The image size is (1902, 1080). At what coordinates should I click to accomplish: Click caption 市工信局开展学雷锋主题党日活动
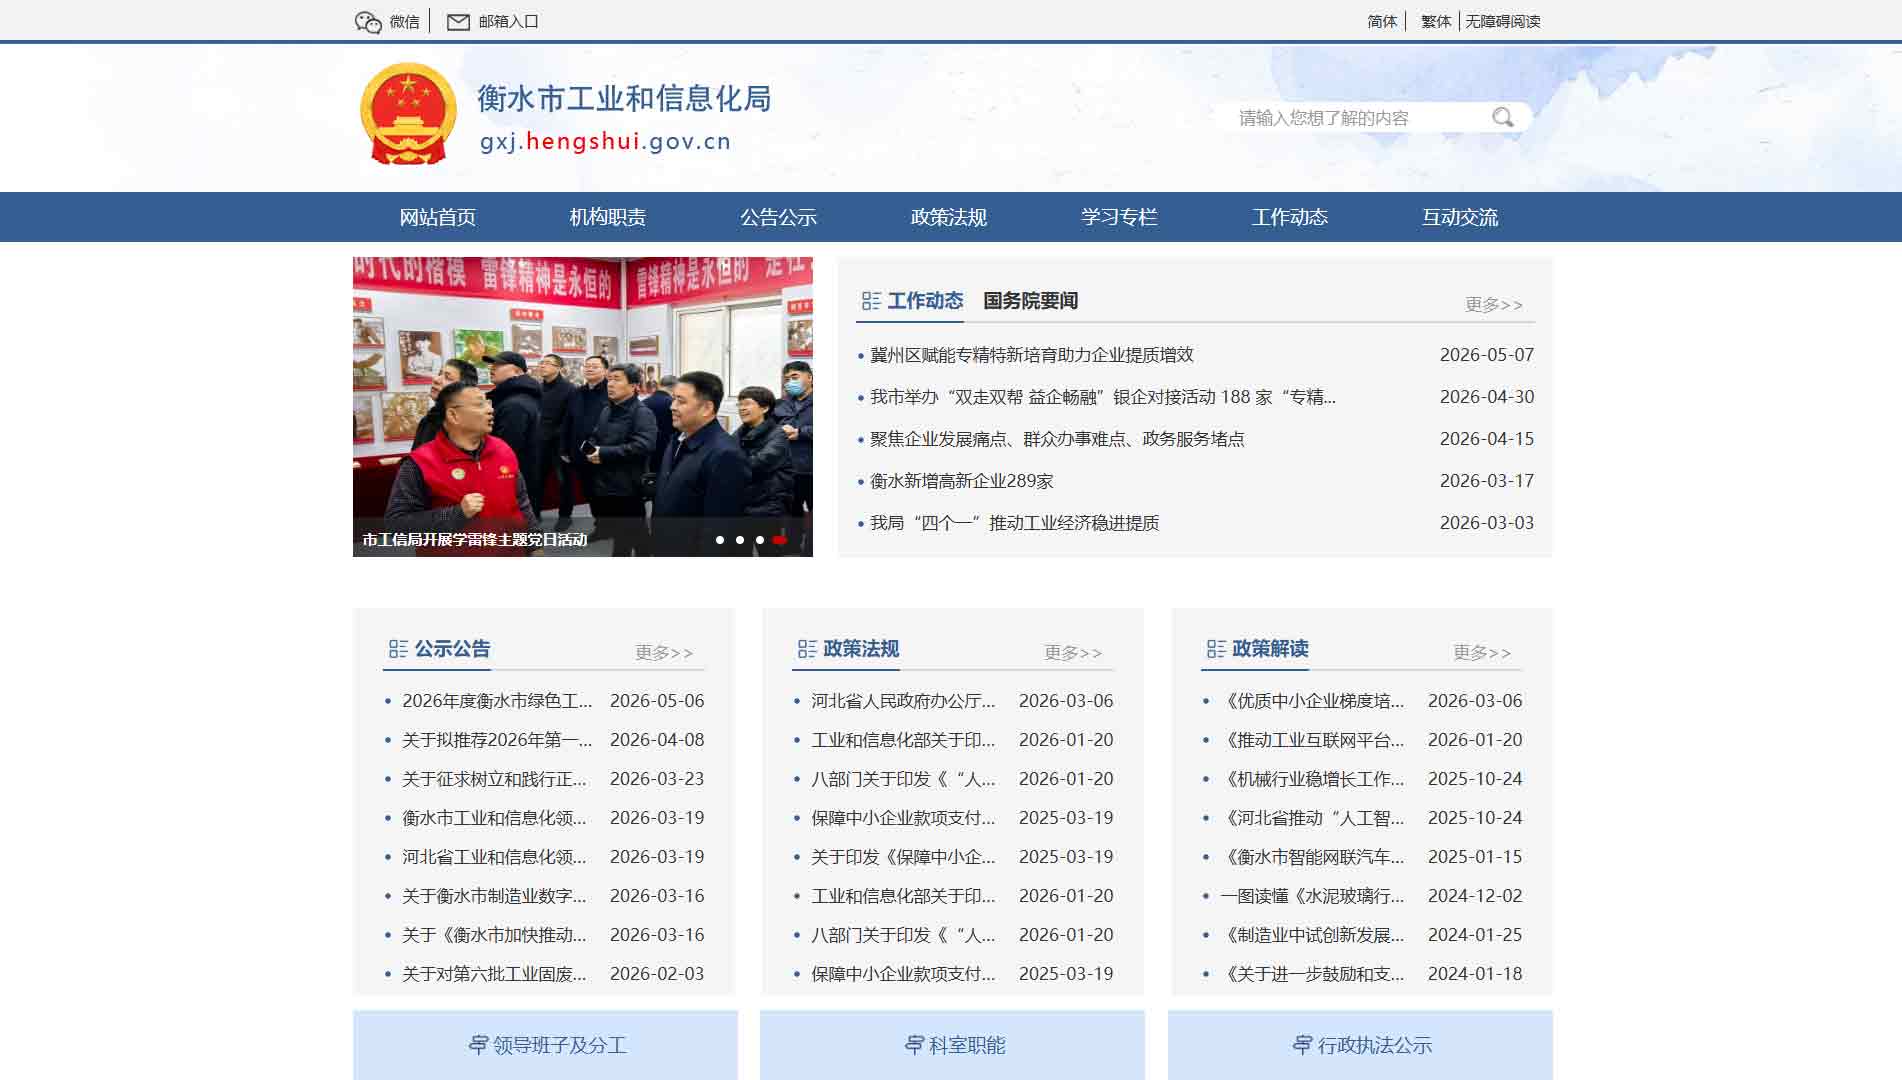(x=475, y=540)
